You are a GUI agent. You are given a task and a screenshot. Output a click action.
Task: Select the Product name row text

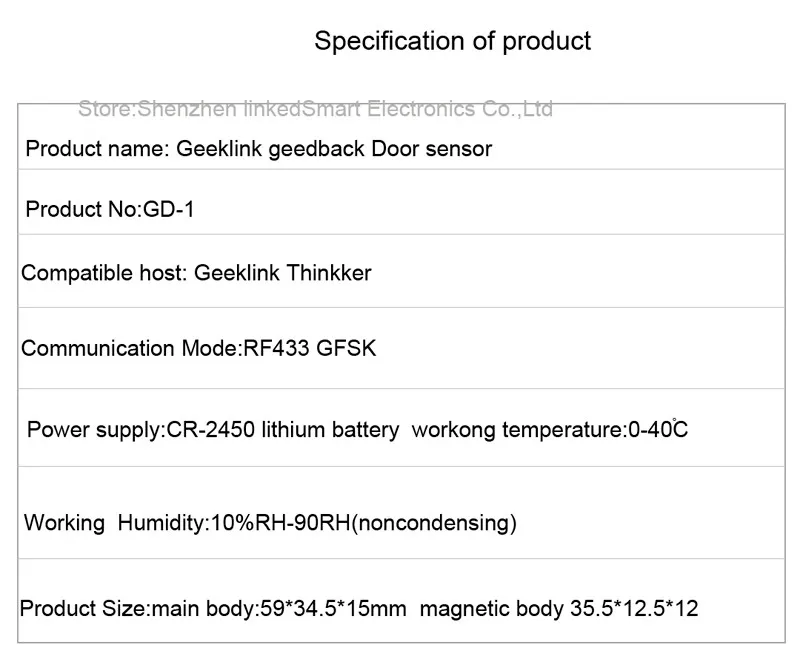pyautogui.click(x=259, y=149)
